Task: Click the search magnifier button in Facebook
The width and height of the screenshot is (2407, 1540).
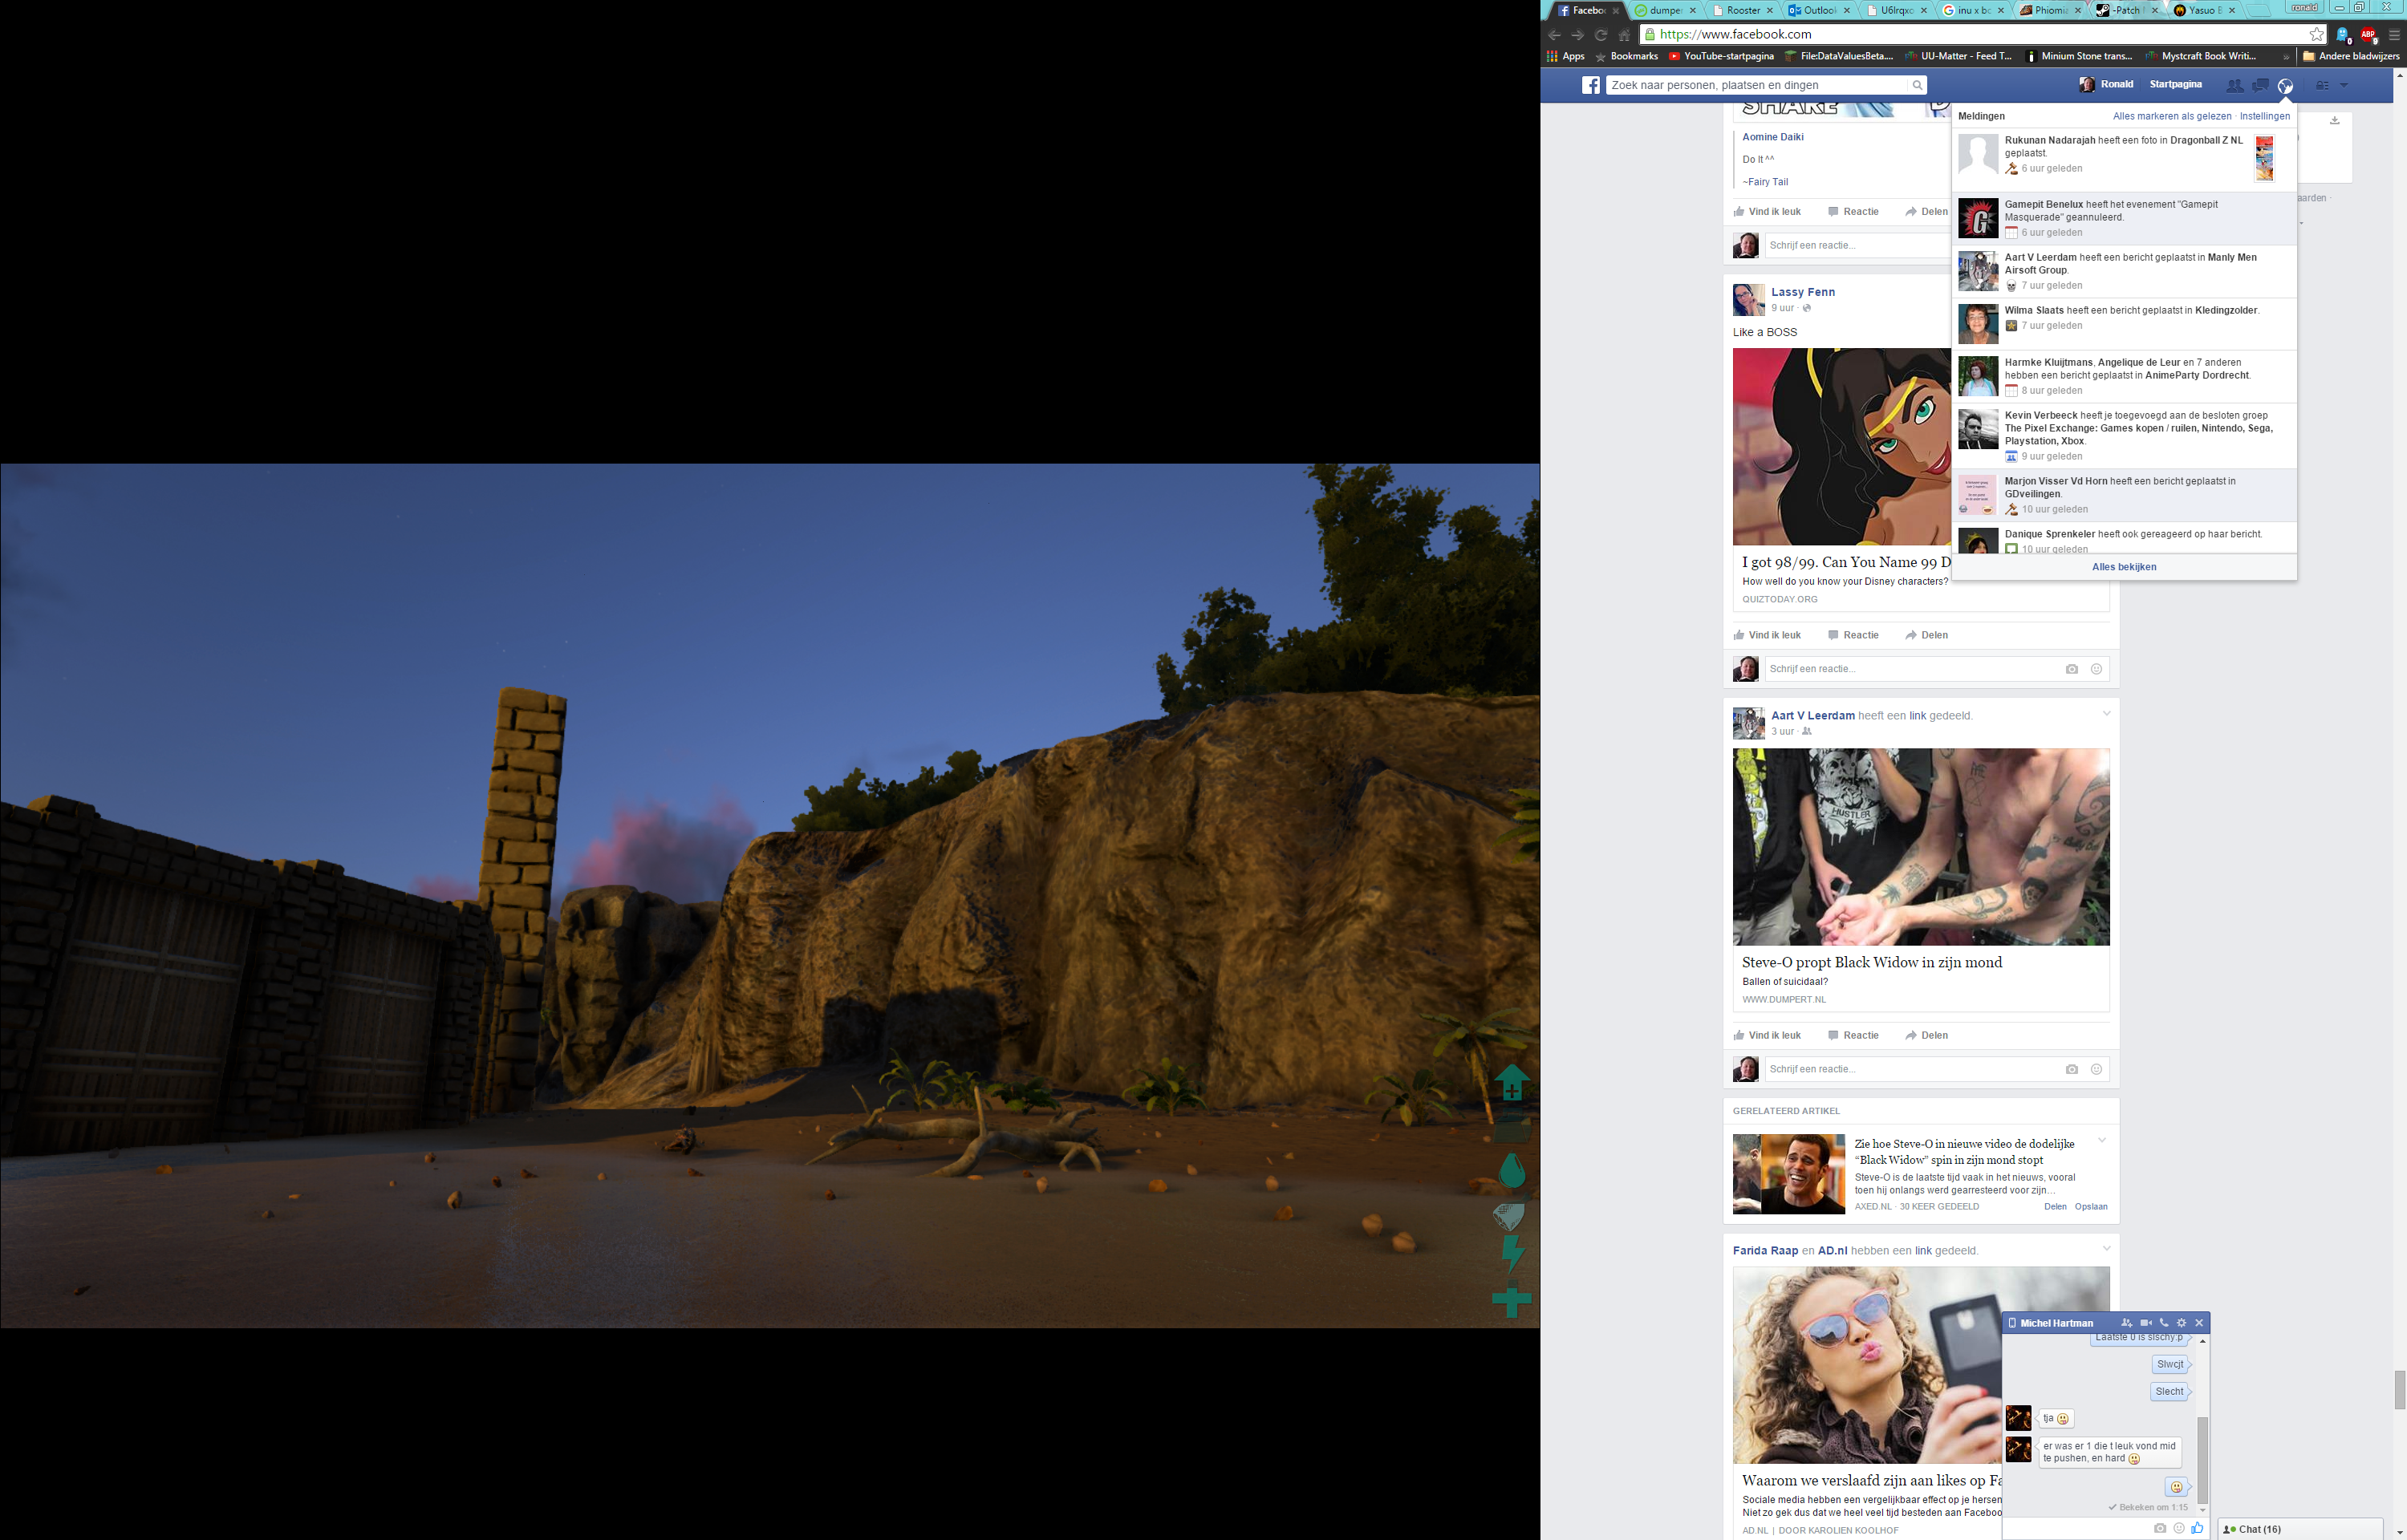Action: [1917, 85]
